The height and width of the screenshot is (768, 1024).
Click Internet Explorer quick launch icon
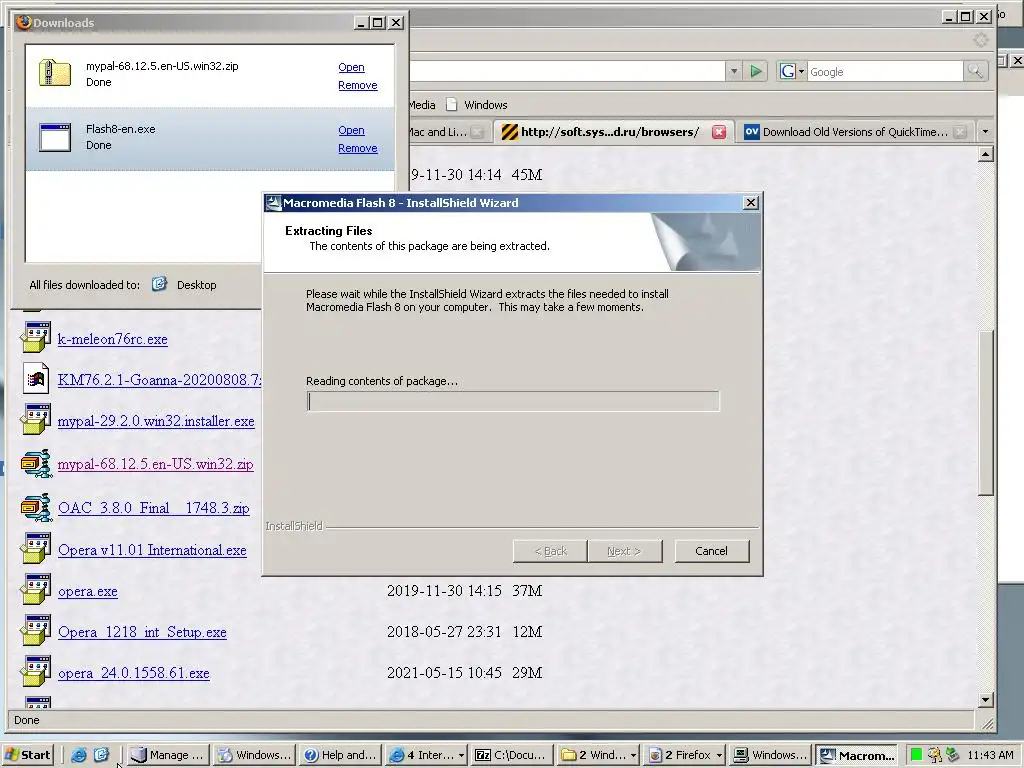[x=78, y=755]
